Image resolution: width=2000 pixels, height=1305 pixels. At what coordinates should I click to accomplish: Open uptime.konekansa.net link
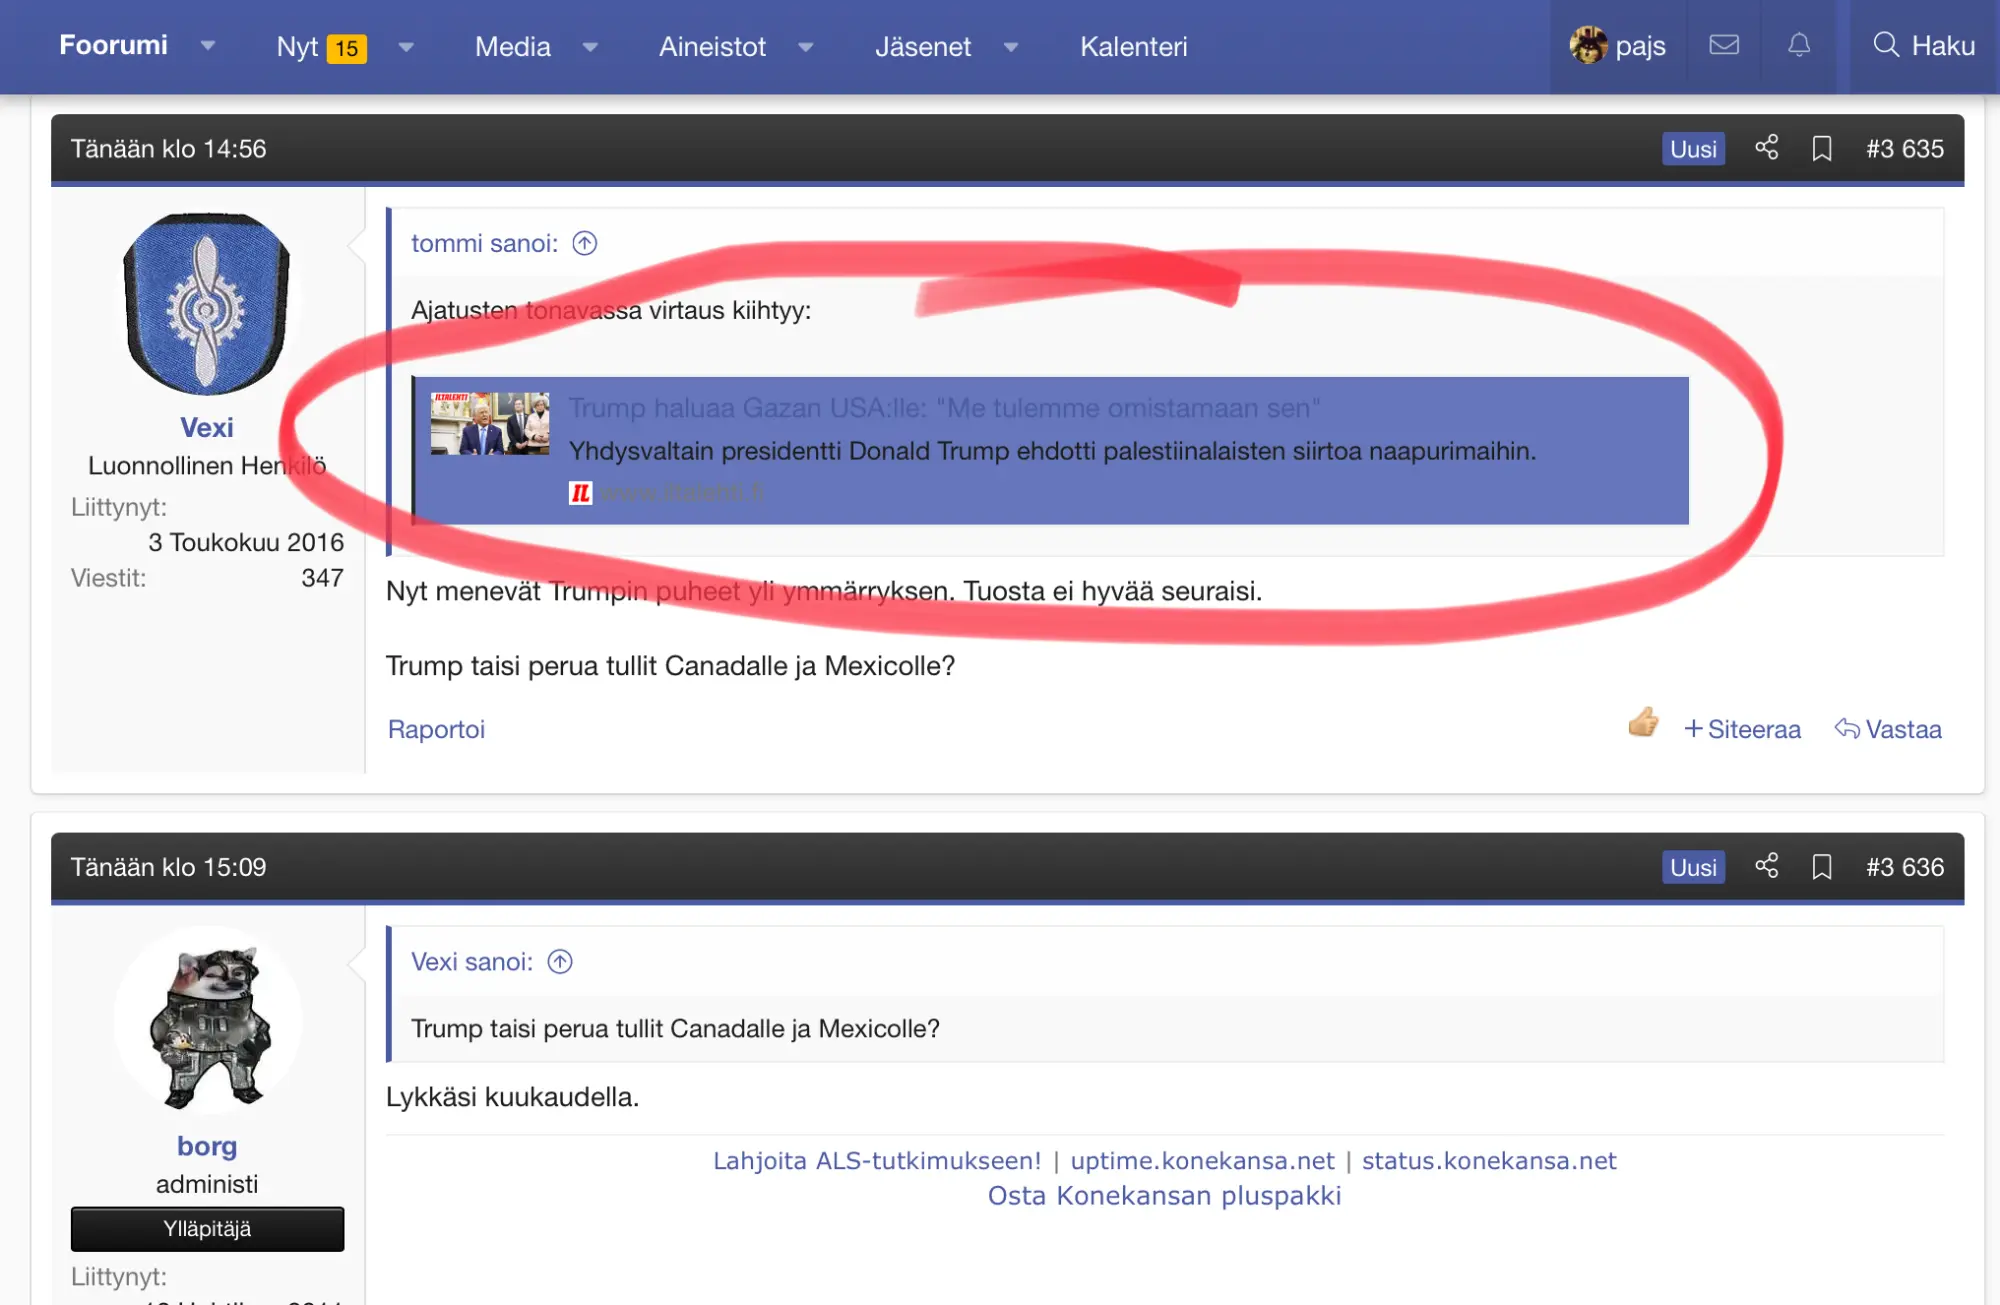1202,1161
